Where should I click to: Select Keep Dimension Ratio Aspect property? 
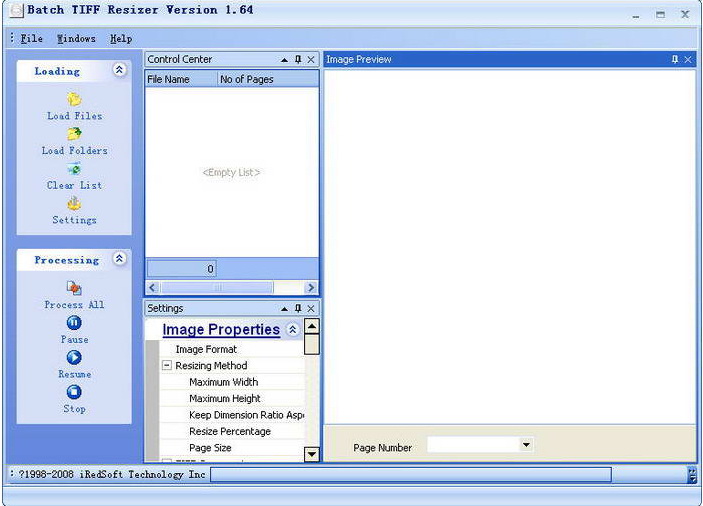232,415
